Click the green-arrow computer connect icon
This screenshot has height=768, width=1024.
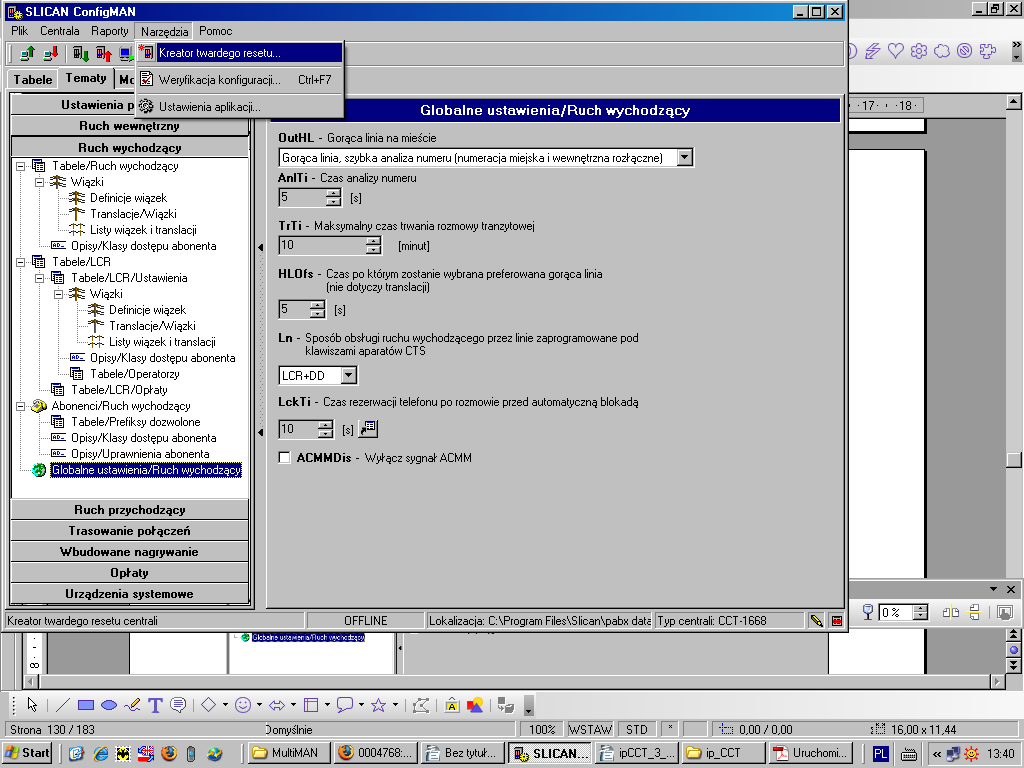tap(27, 54)
